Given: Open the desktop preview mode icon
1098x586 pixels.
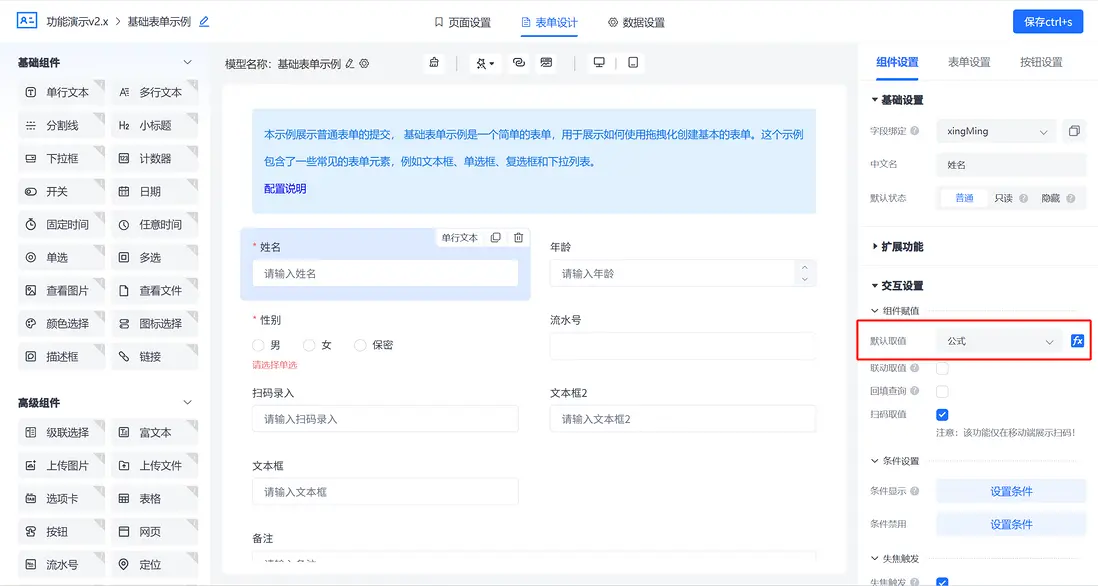Looking at the screenshot, I should [x=599, y=62].
